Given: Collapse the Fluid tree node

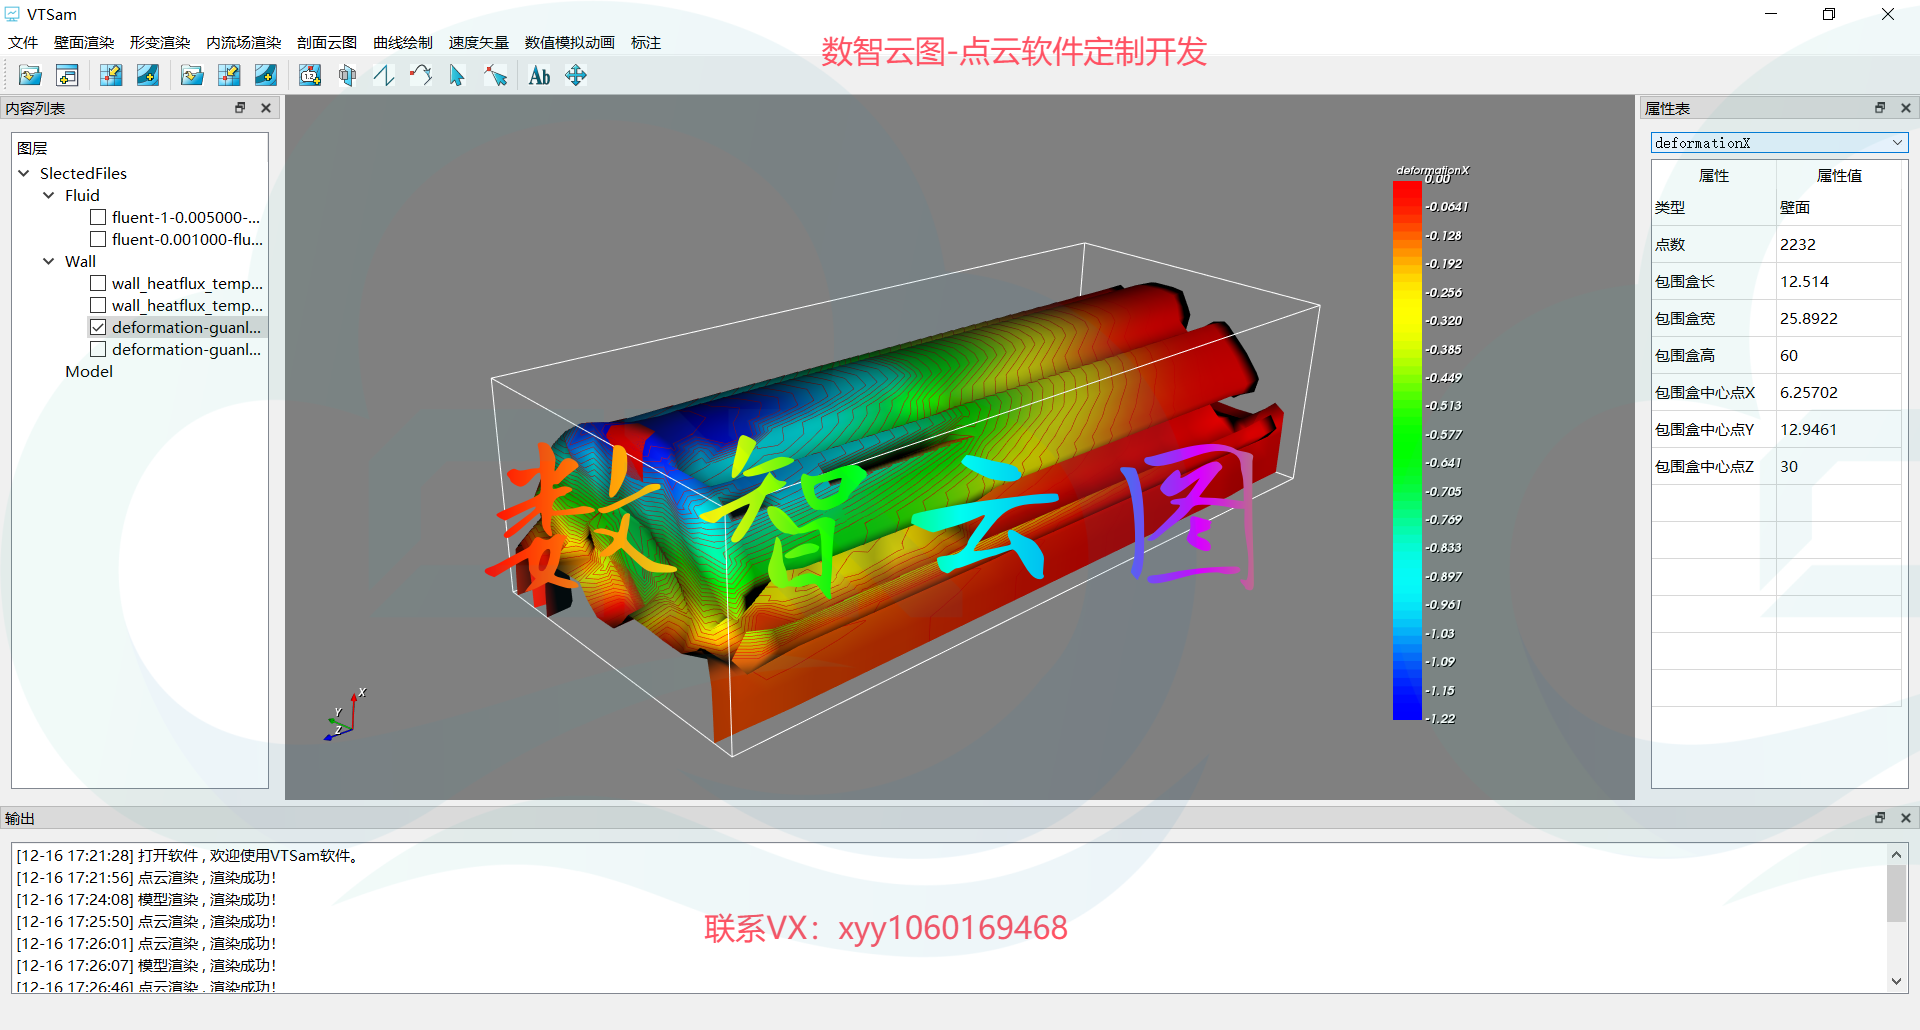Looking at the screenshot, I should pos(48,195).
